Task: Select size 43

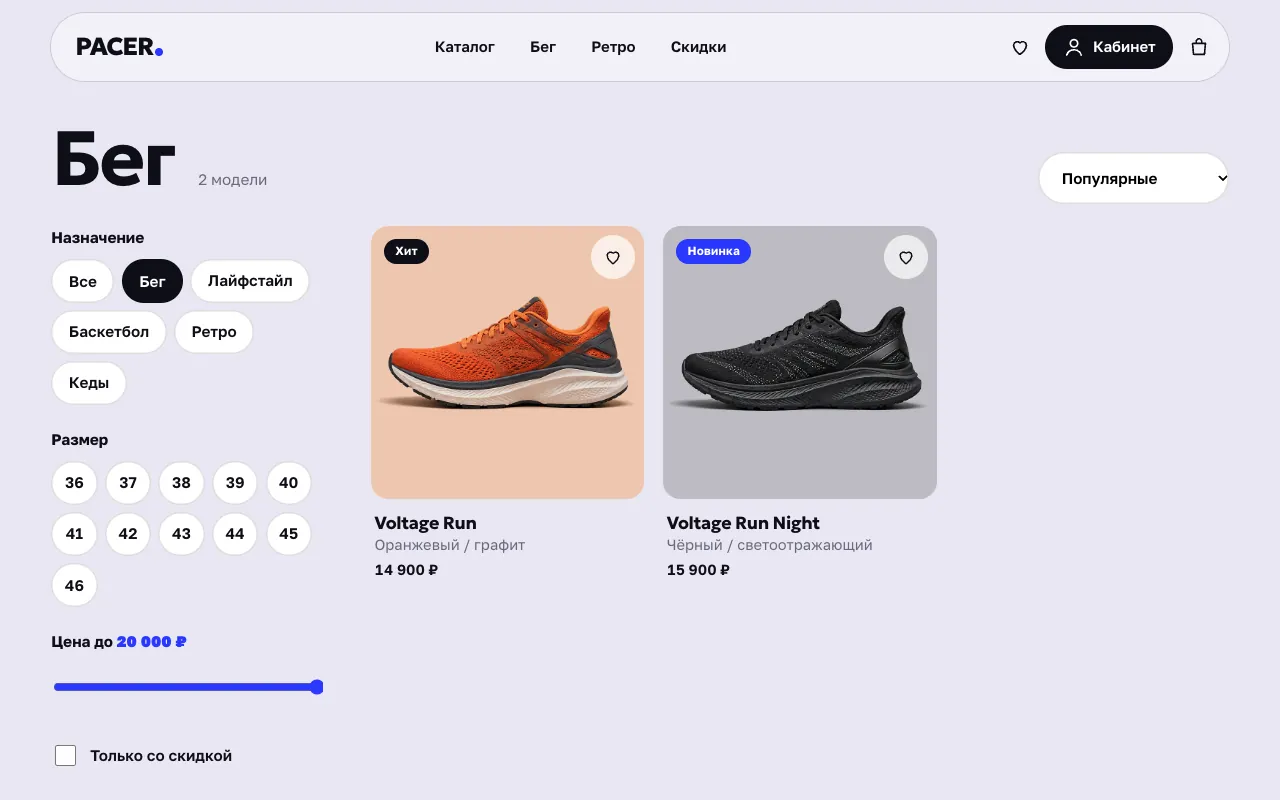Action: click(x=181, y=534)
